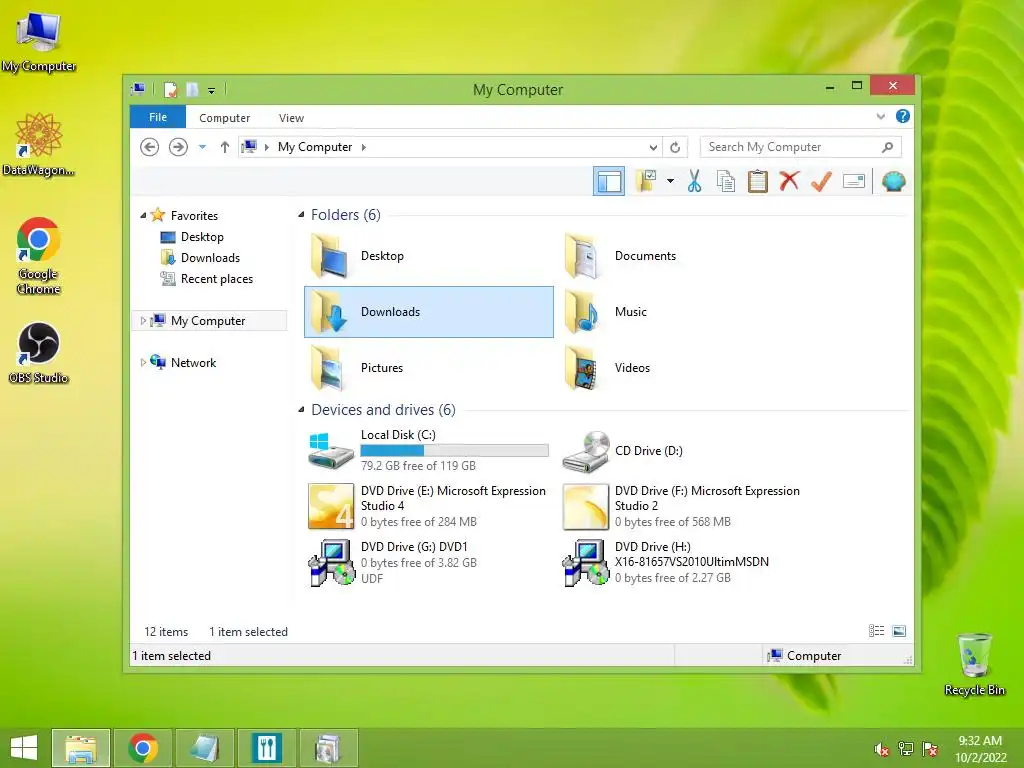This screenshot has width=1024, height=768.
Task: Collapse the Folders (6) group
Action: coord(301,215)
